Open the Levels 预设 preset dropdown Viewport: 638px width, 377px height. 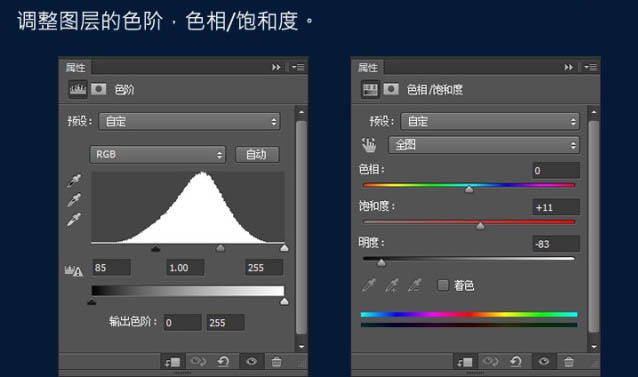(189, 121)
